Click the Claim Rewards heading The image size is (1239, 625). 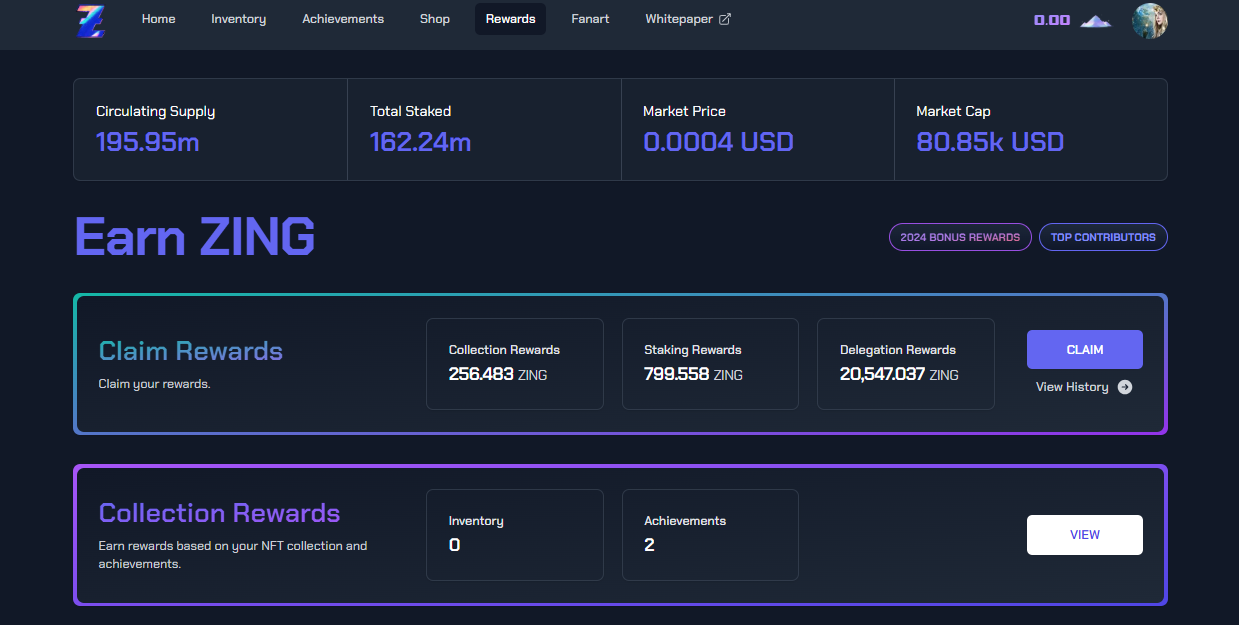coord(191,351)
